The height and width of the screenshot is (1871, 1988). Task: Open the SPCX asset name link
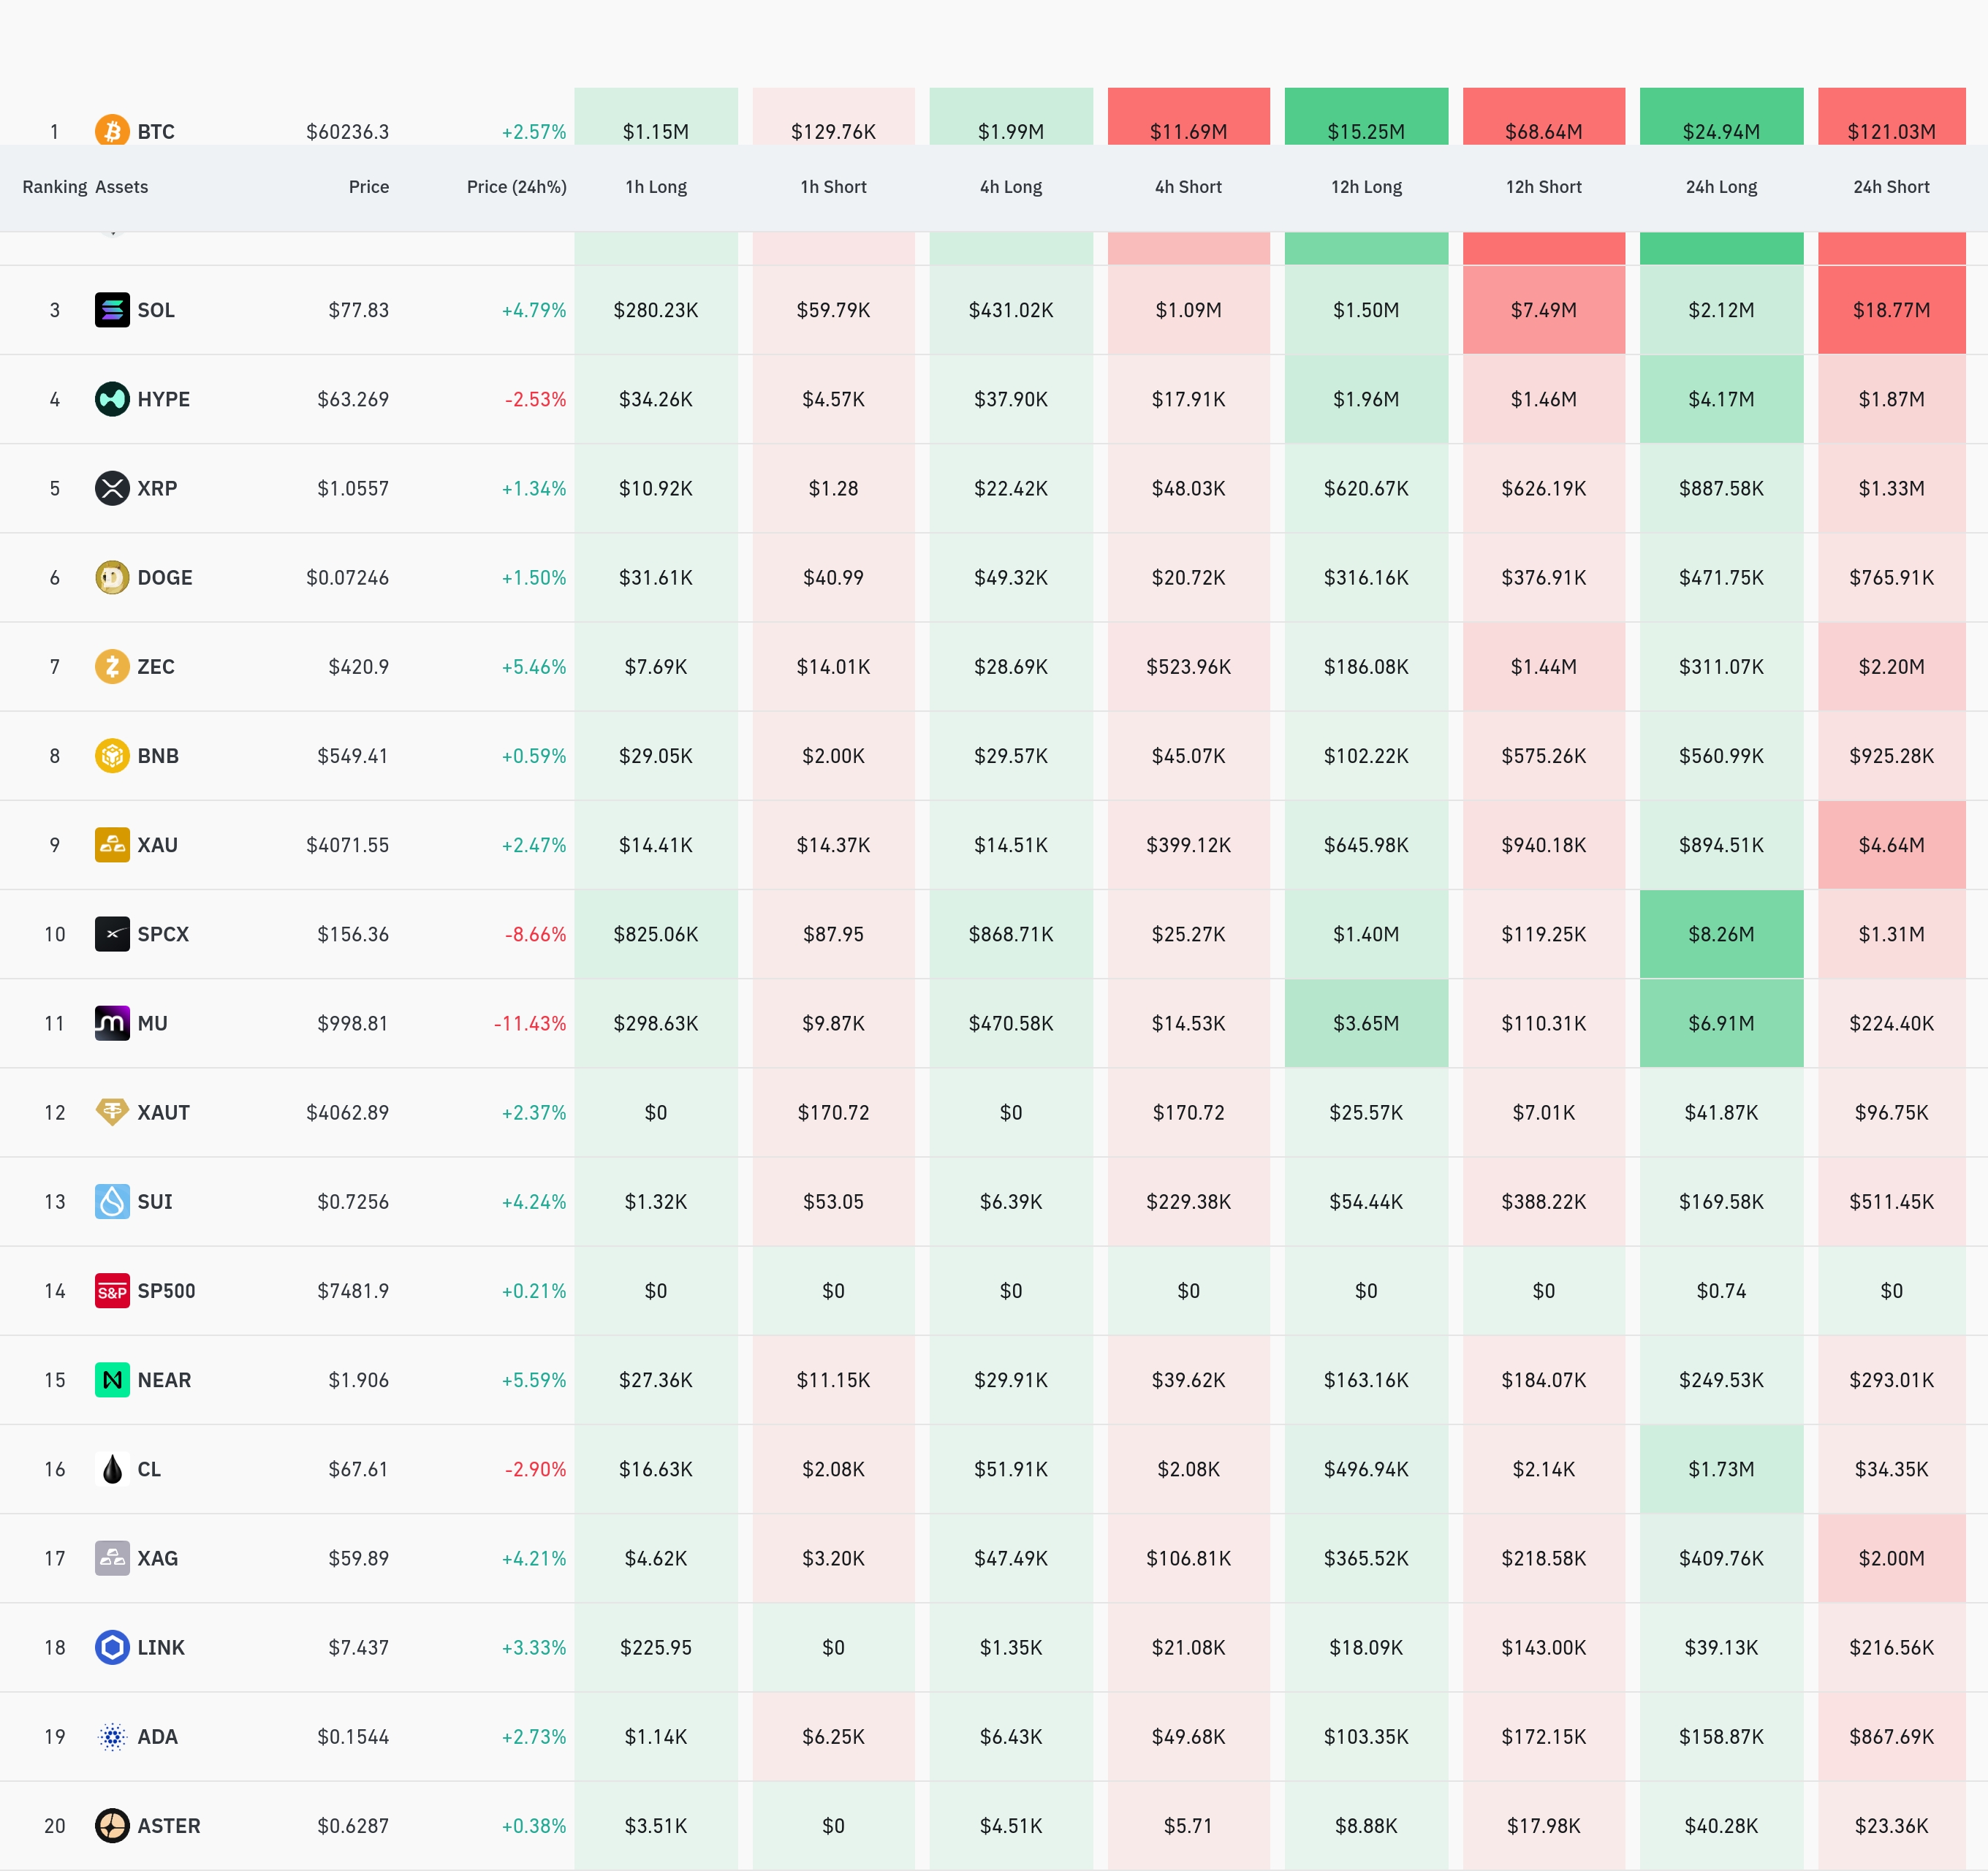[163, 934]
